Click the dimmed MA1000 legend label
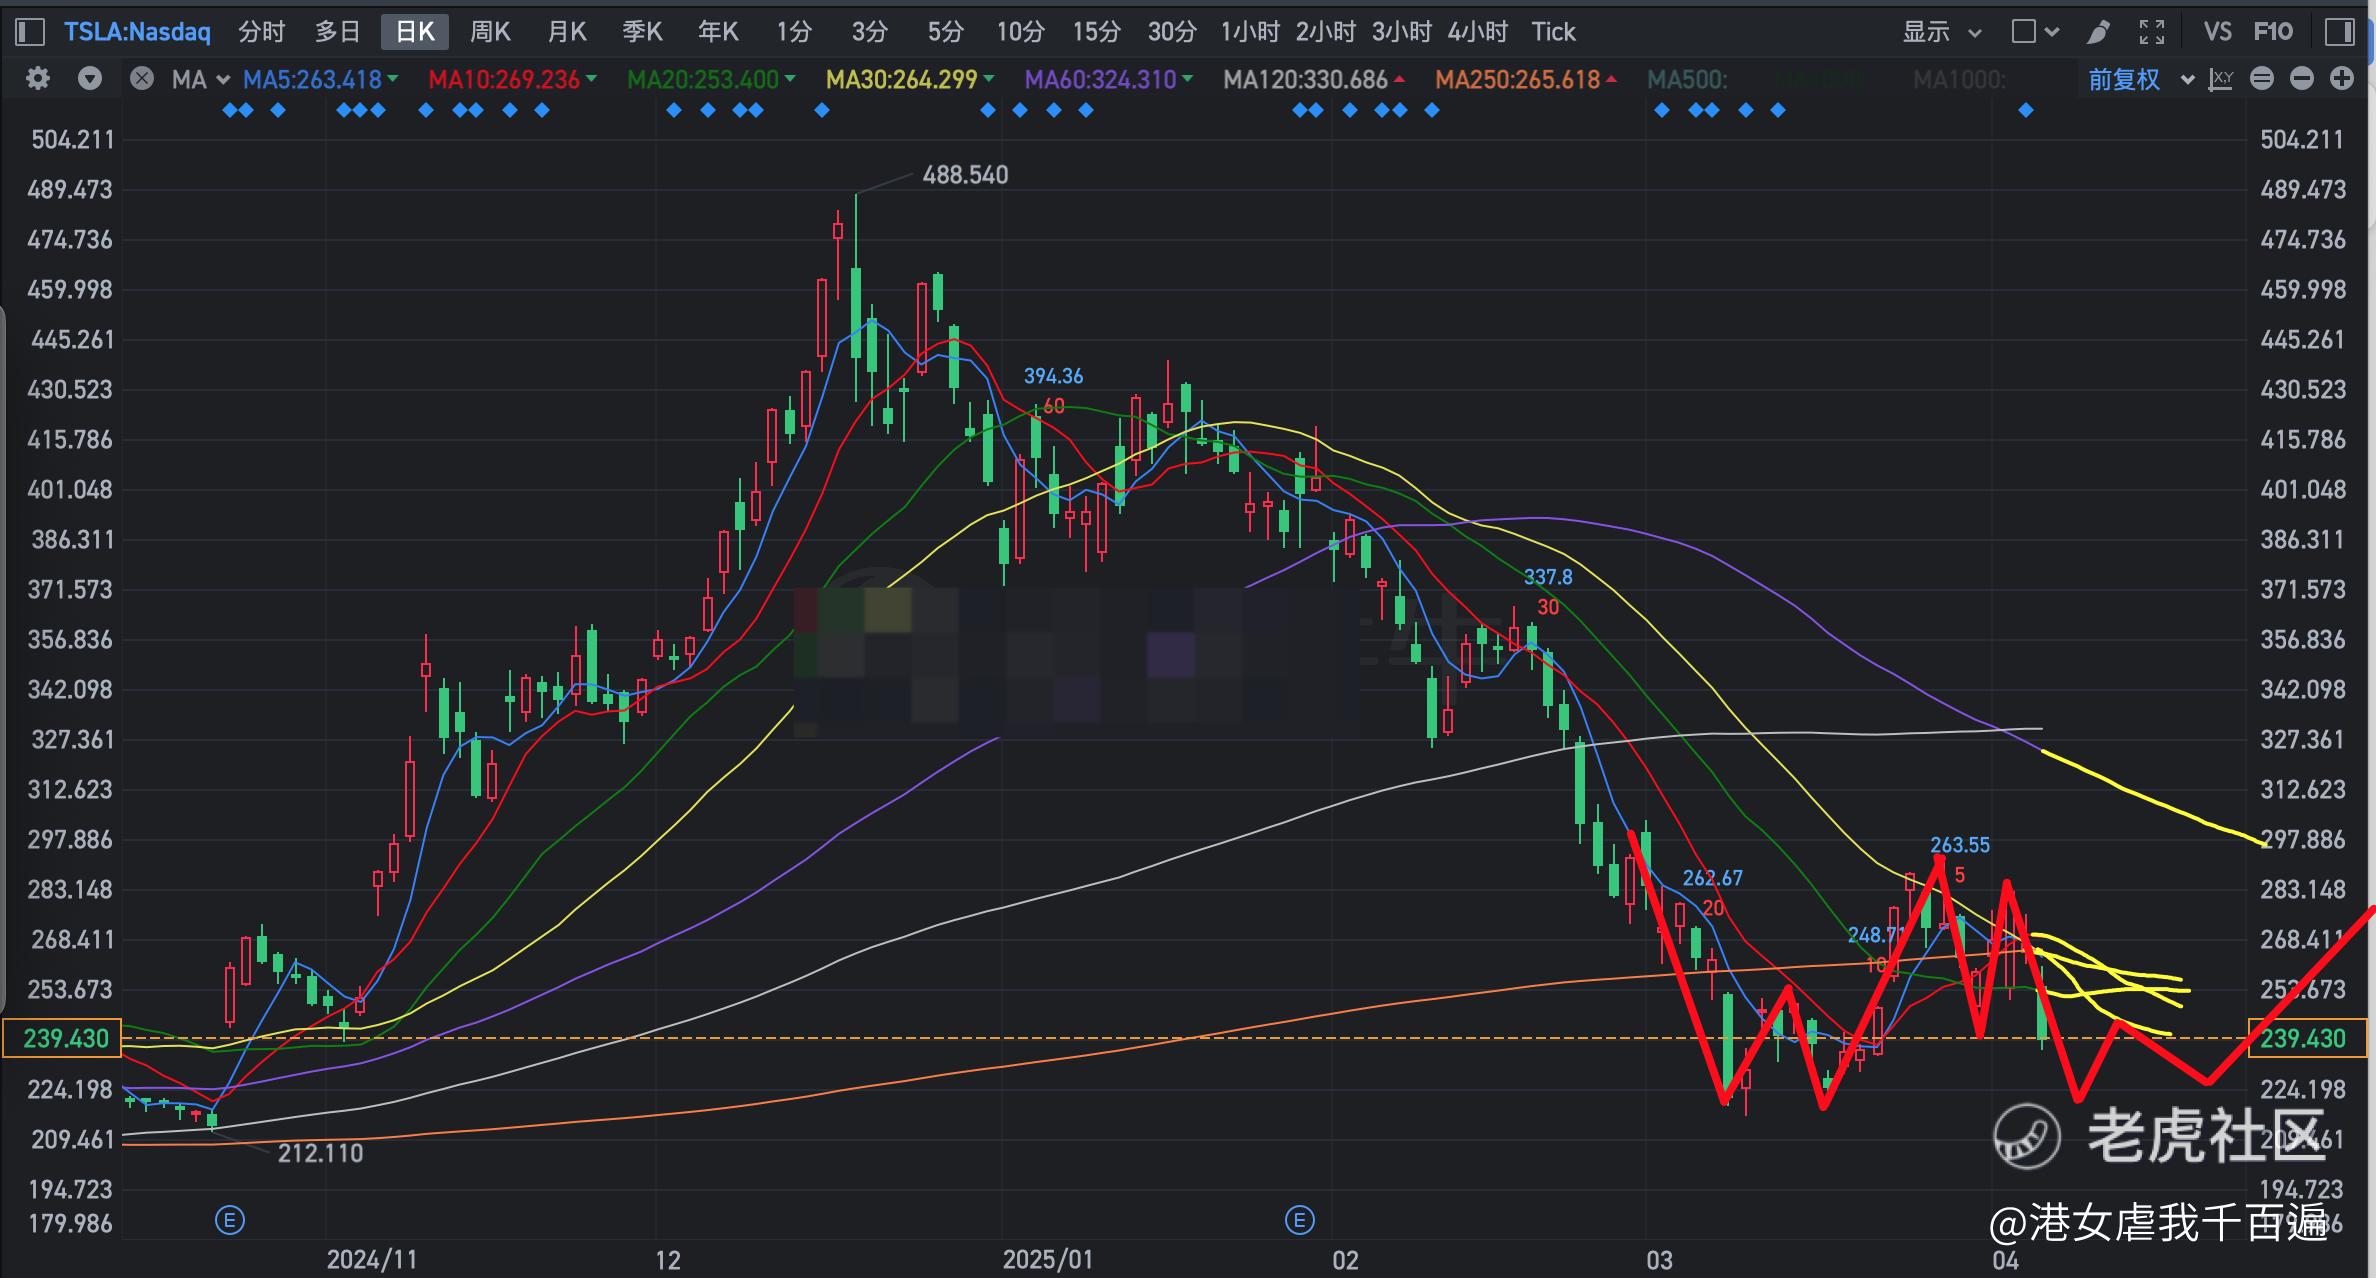Screen dimensions: 2376x1278 1959,79
